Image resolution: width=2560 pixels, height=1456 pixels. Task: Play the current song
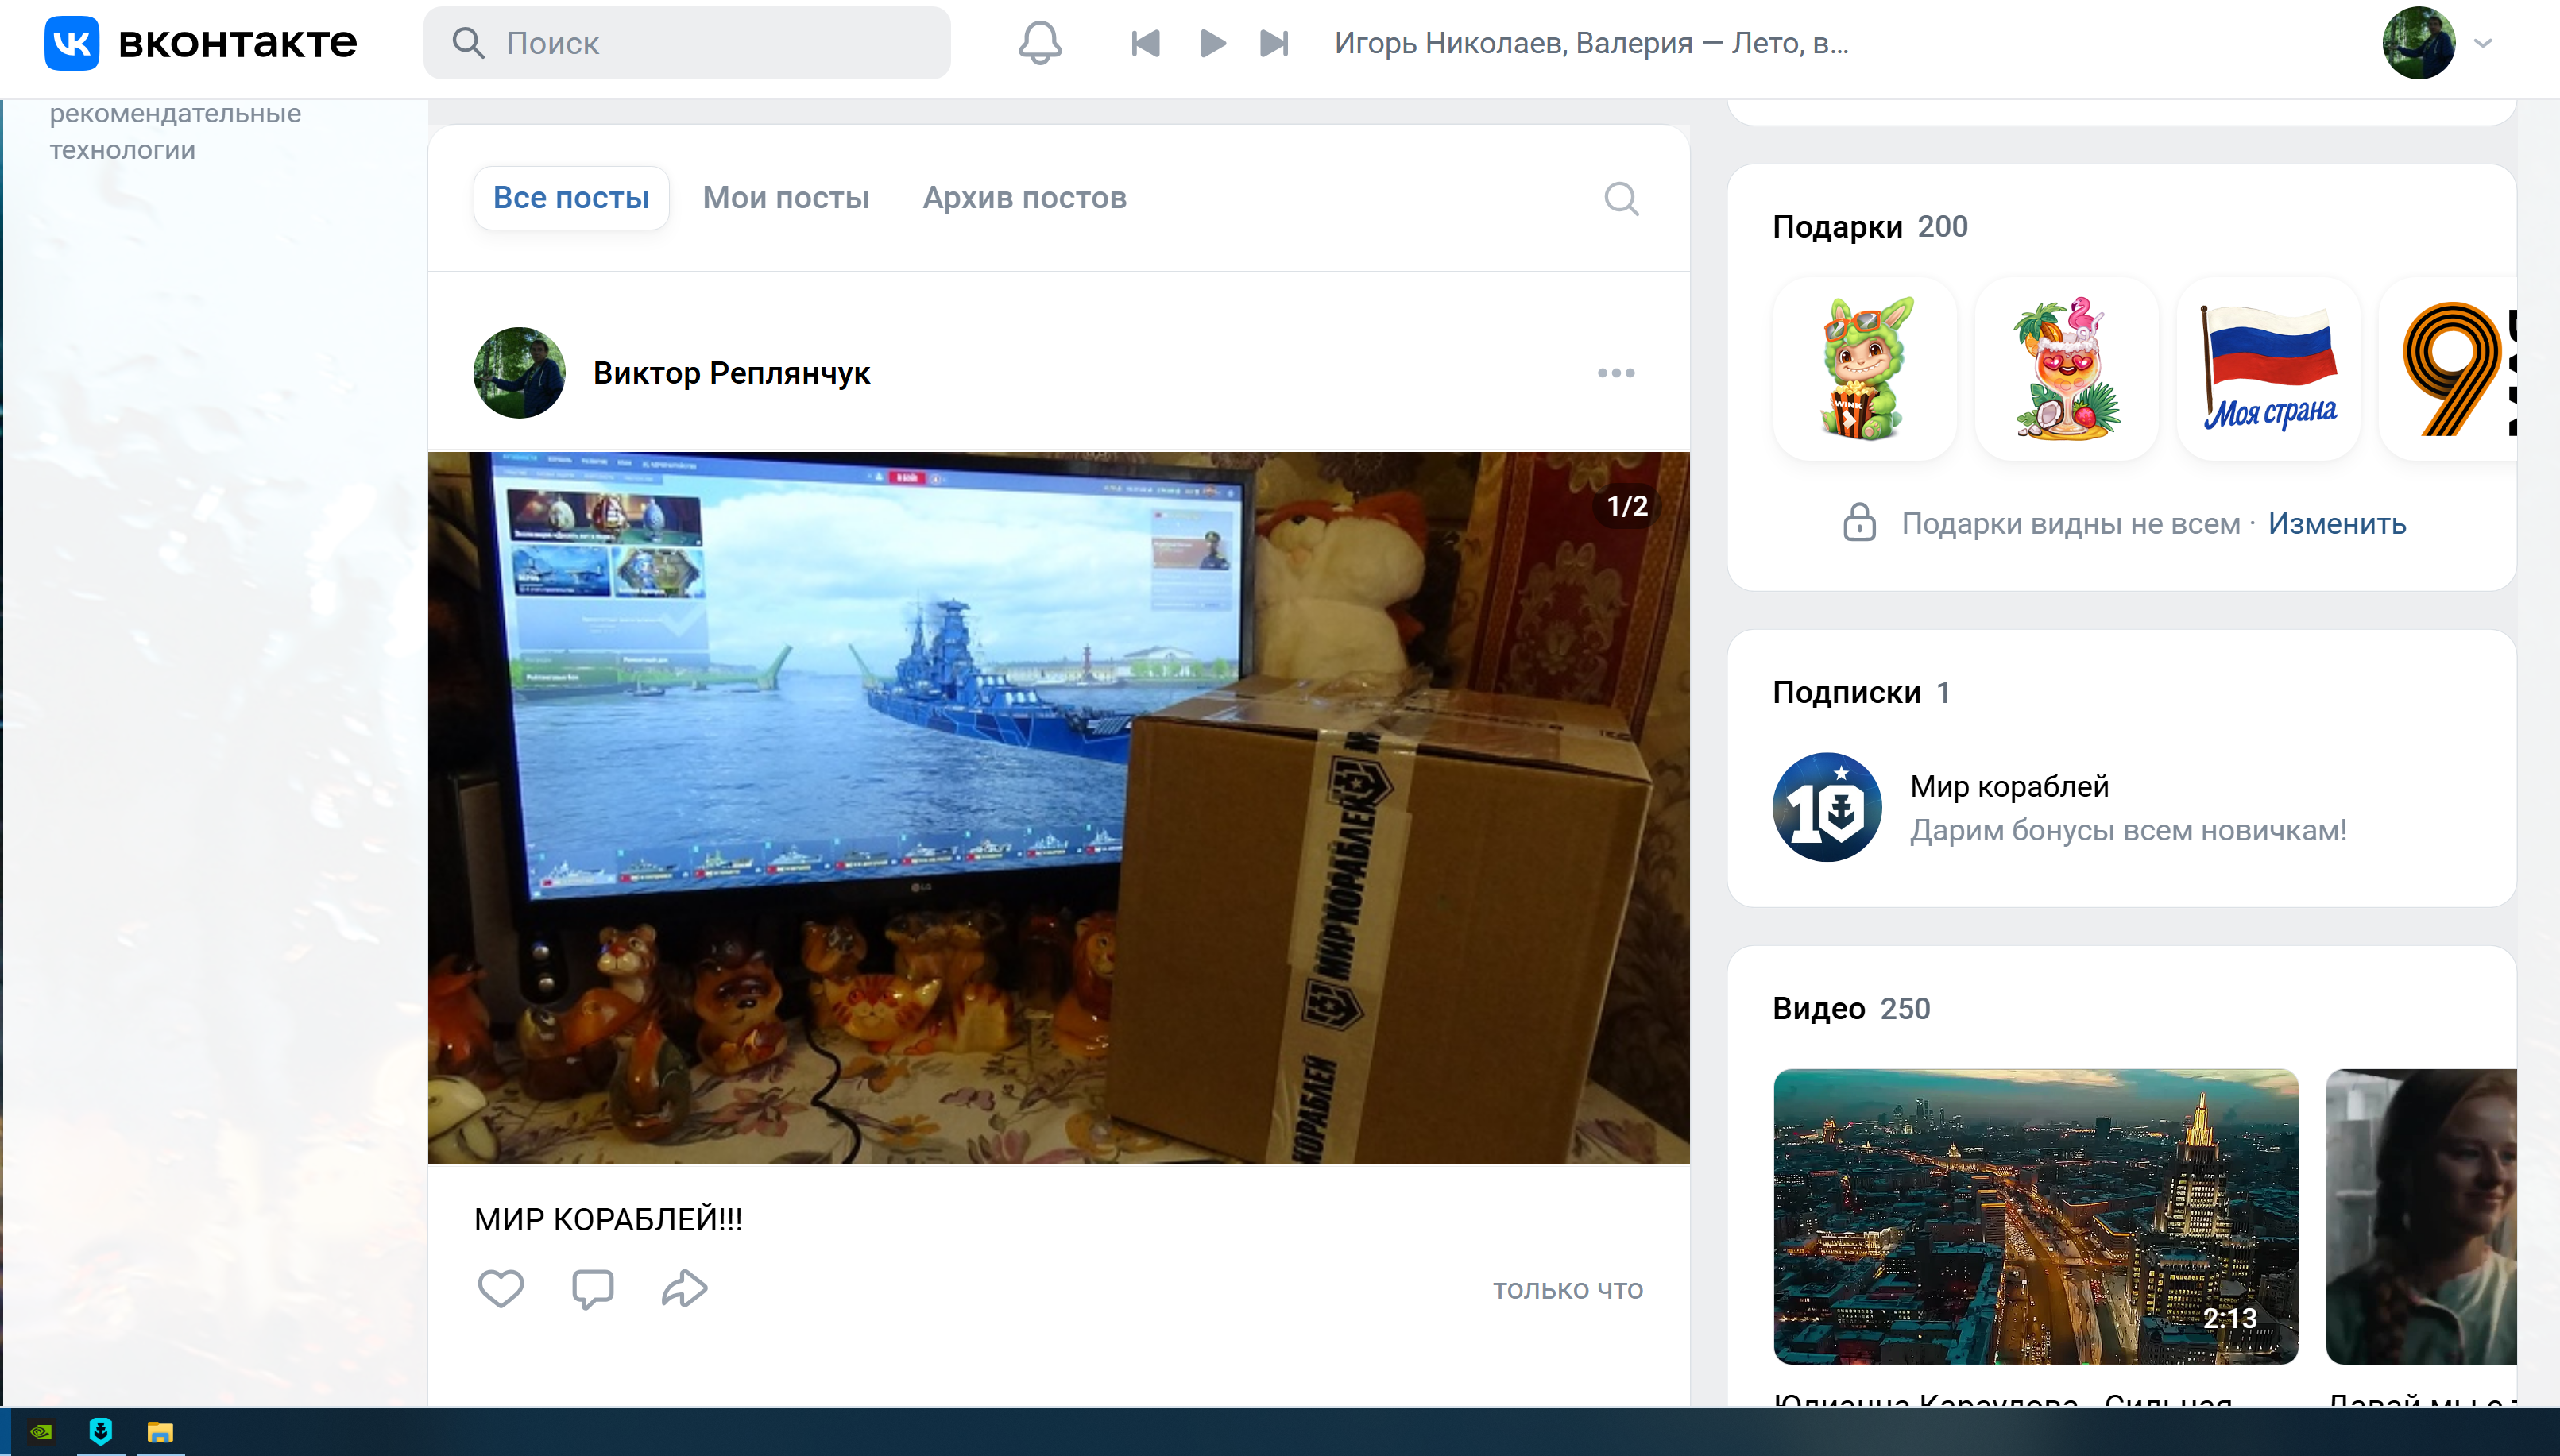(x=1212, y=43)
